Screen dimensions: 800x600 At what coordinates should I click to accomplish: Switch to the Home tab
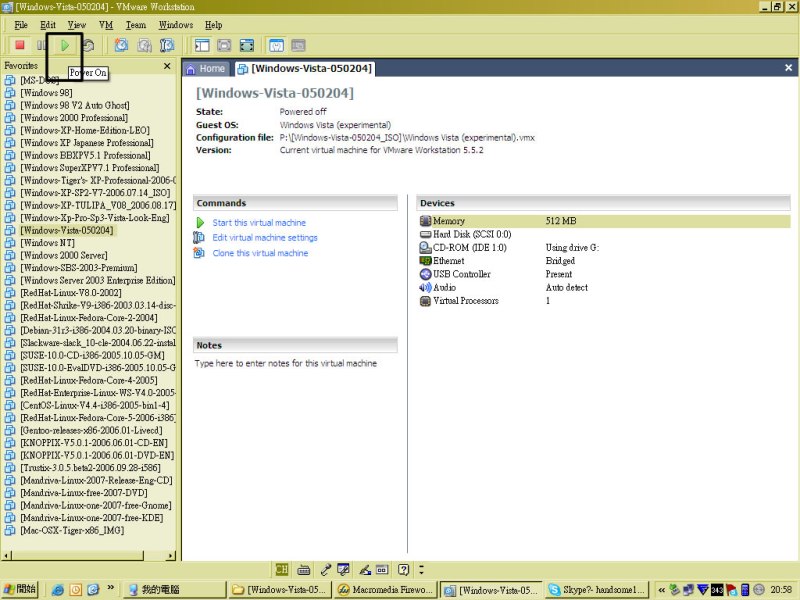point(206,68)
